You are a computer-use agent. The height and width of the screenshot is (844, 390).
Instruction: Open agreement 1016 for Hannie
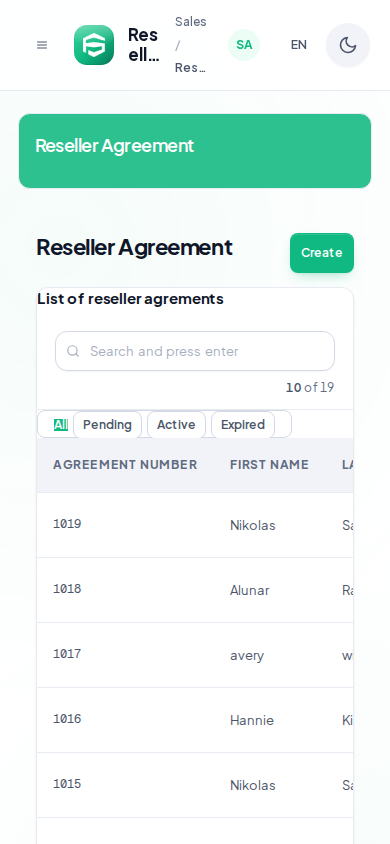tap(195, 720)
